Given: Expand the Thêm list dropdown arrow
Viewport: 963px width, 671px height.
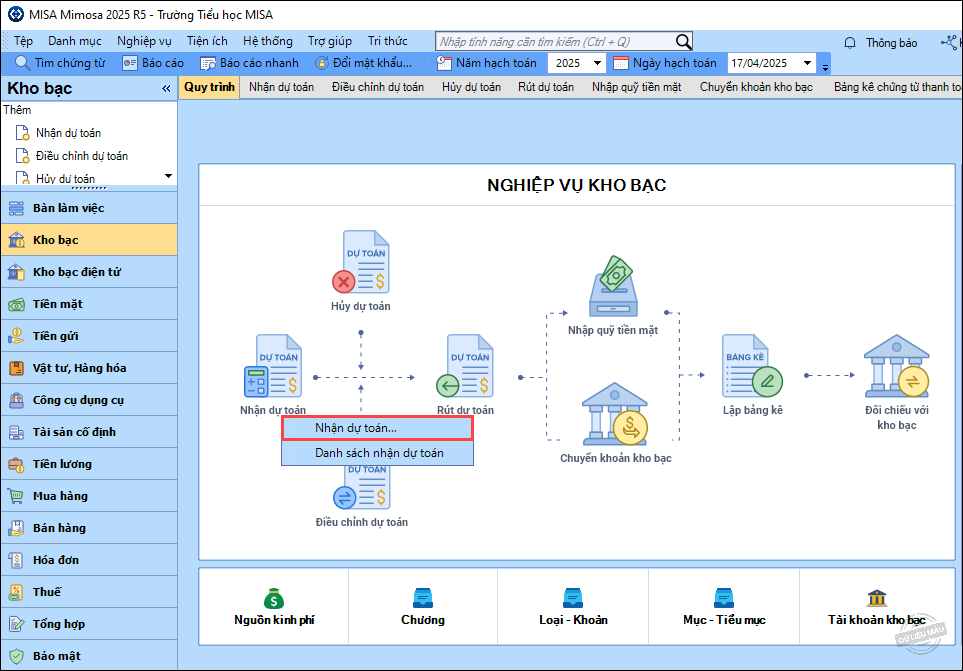Looking at the screenshot, I should 168,176.
